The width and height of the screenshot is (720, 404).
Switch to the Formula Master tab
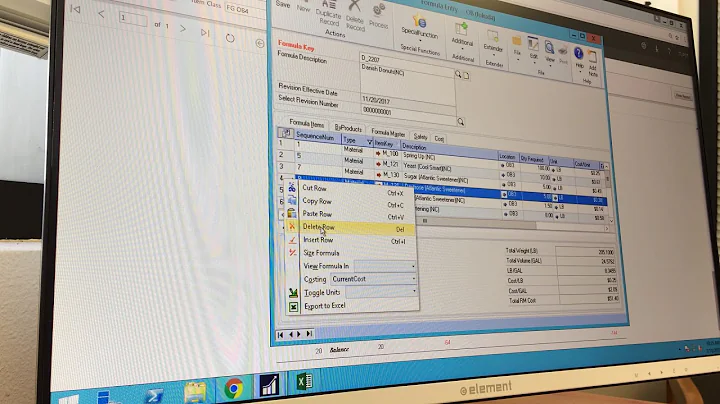tap(388, 133)
